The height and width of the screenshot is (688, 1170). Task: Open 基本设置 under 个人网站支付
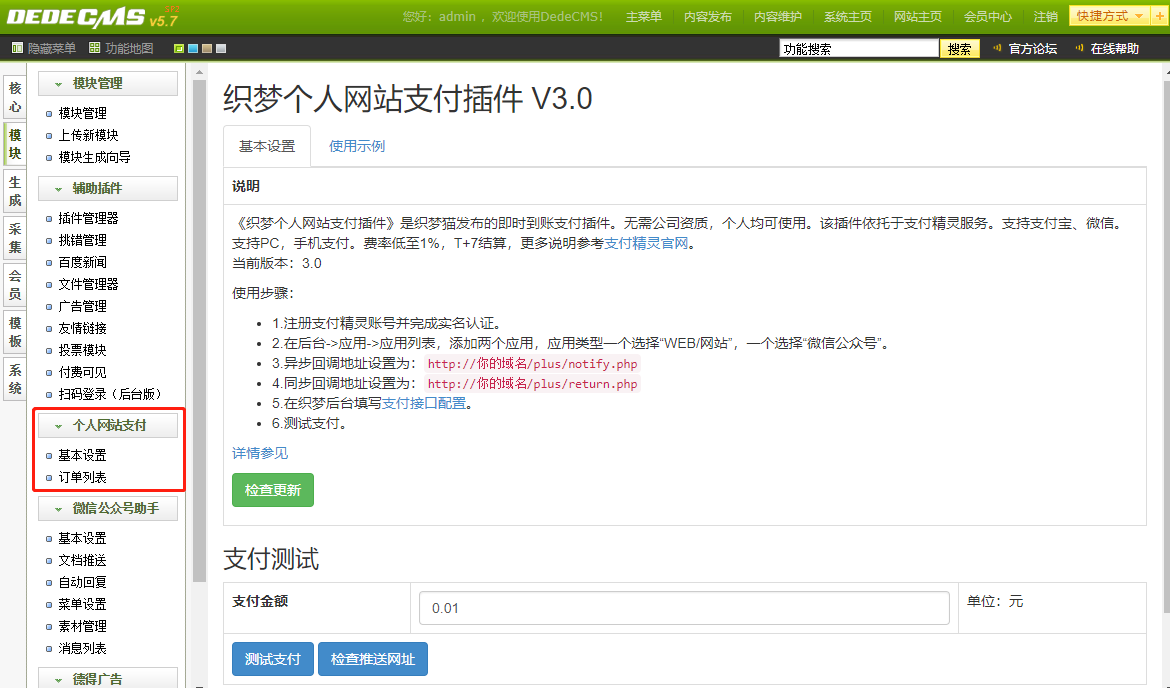pos(83,455)
